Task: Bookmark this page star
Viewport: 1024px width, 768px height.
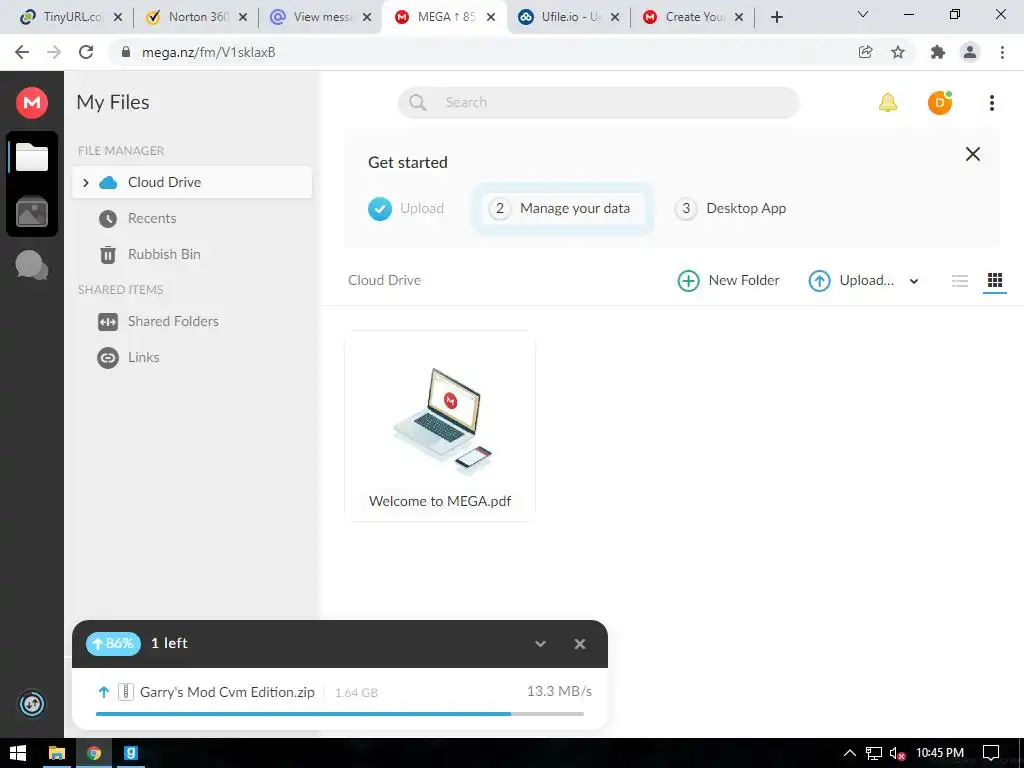Action: [x=898, y=52]
